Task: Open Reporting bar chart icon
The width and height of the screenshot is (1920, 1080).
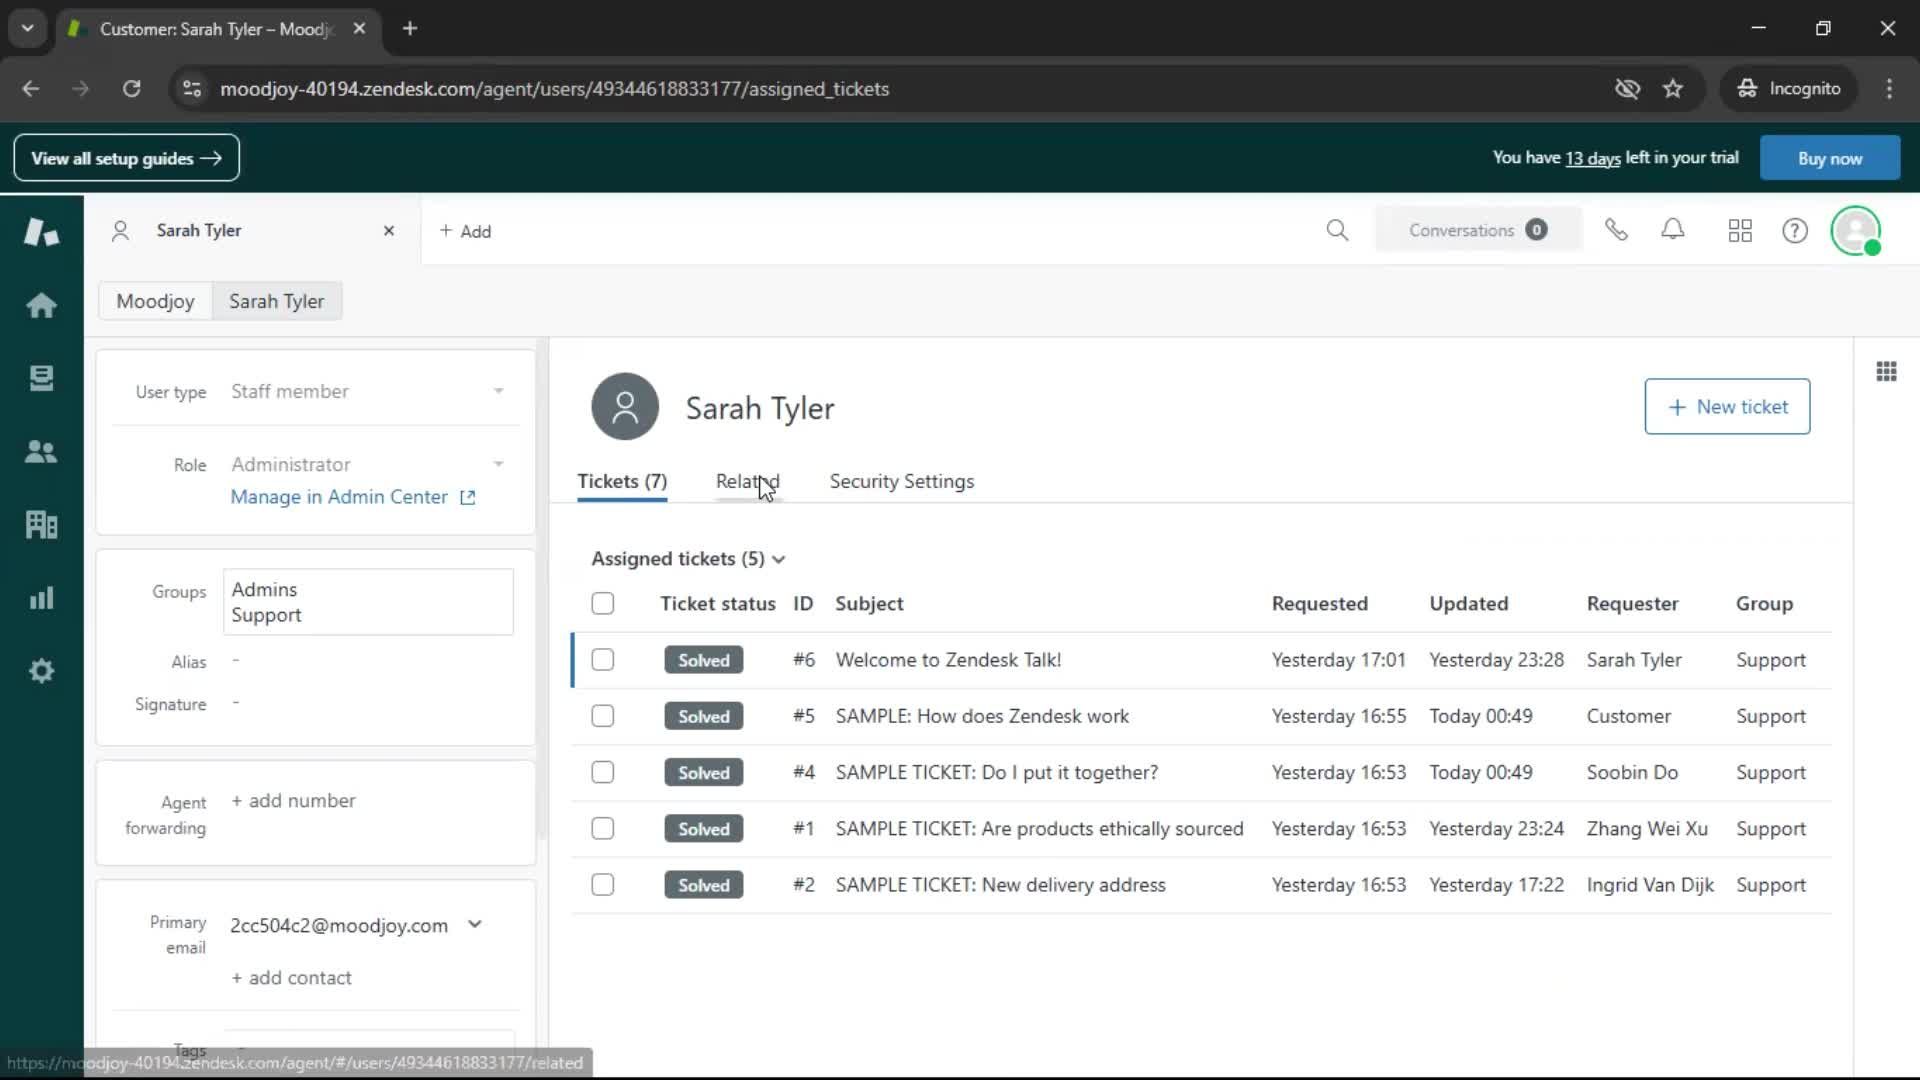Action: (x=41, y=598)
